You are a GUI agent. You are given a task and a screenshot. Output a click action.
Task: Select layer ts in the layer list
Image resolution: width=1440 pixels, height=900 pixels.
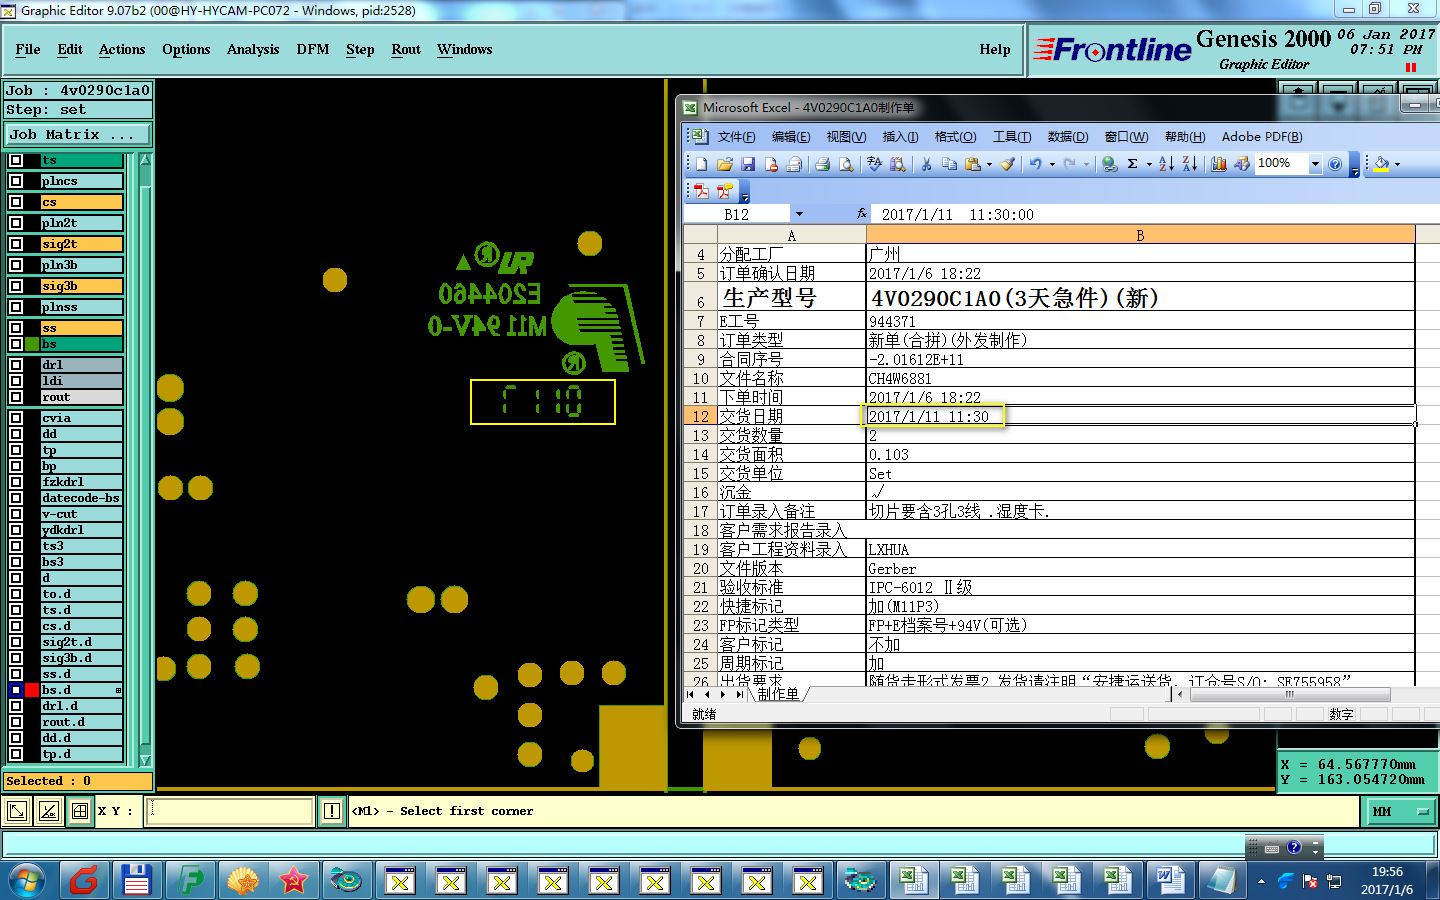pos(82,160)
